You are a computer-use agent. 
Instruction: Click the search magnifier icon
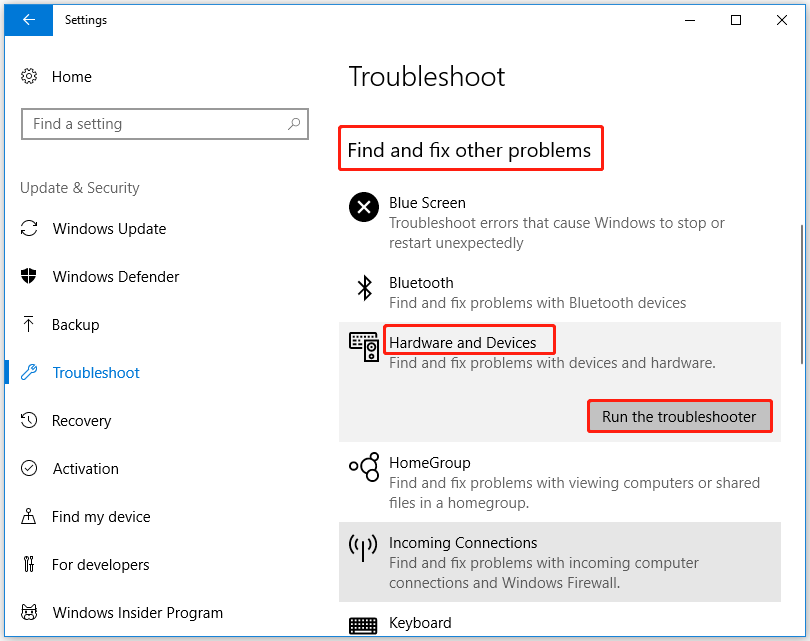(x=294, y=124)
